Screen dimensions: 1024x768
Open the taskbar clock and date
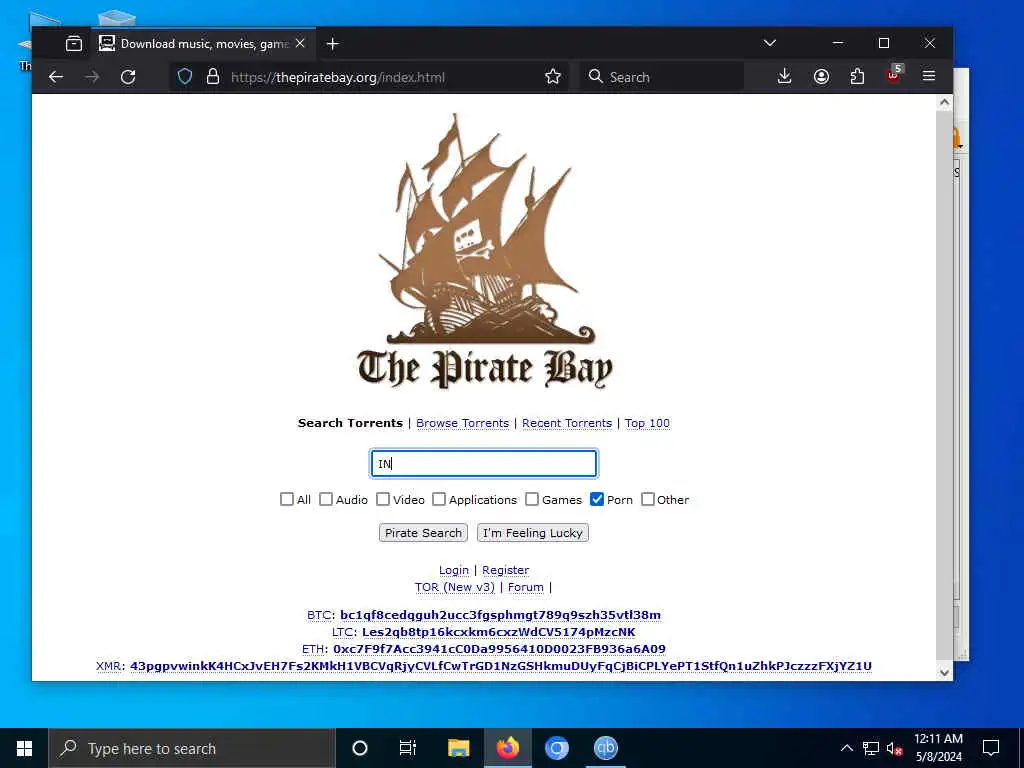point(938,748)
